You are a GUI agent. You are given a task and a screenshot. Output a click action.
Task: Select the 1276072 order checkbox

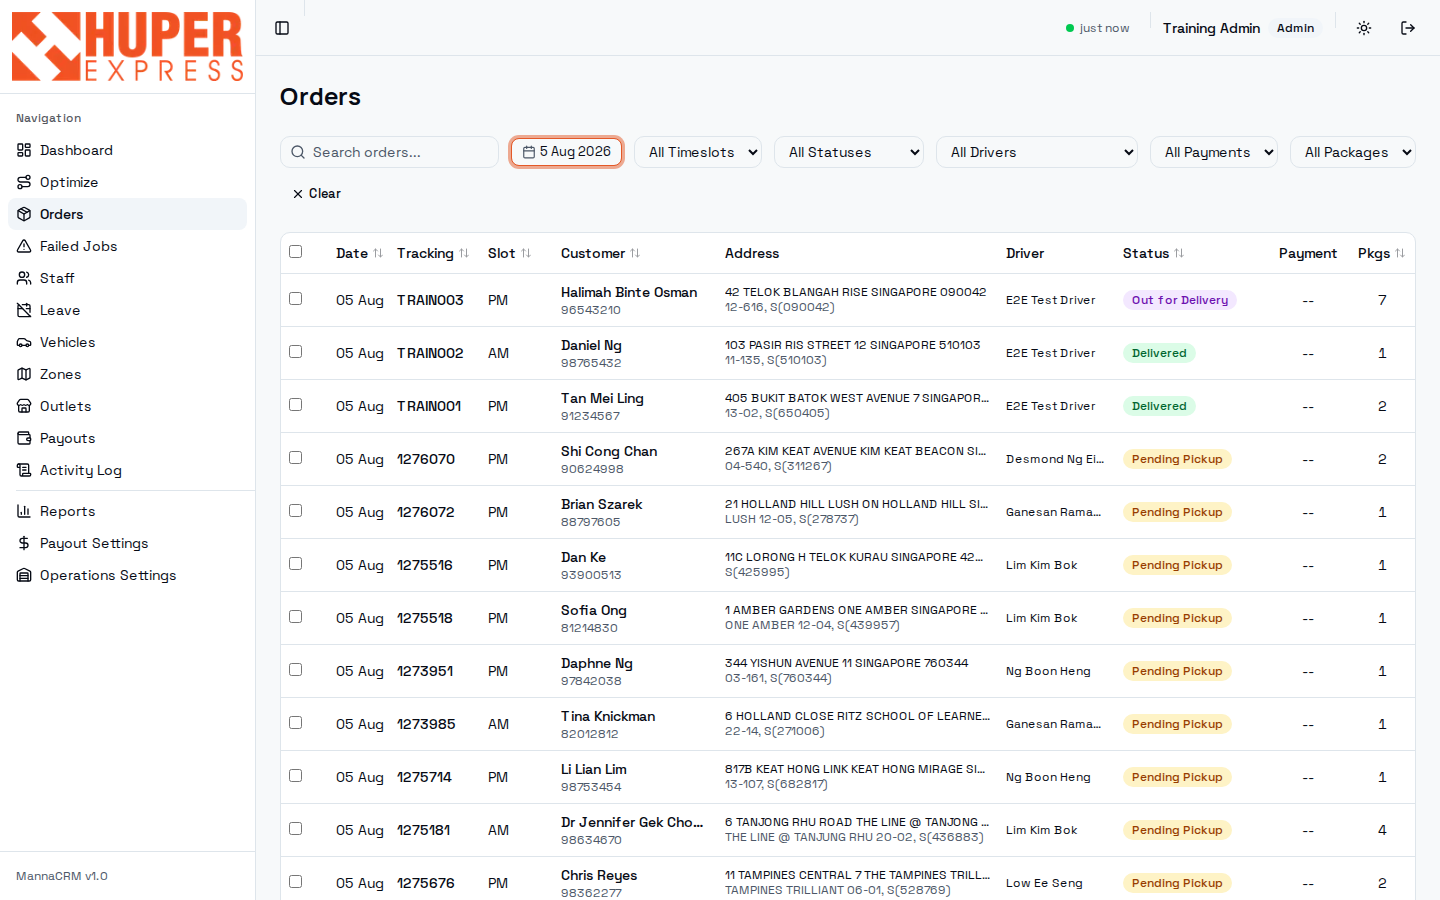pyautogui.click(x=295, y=510)
